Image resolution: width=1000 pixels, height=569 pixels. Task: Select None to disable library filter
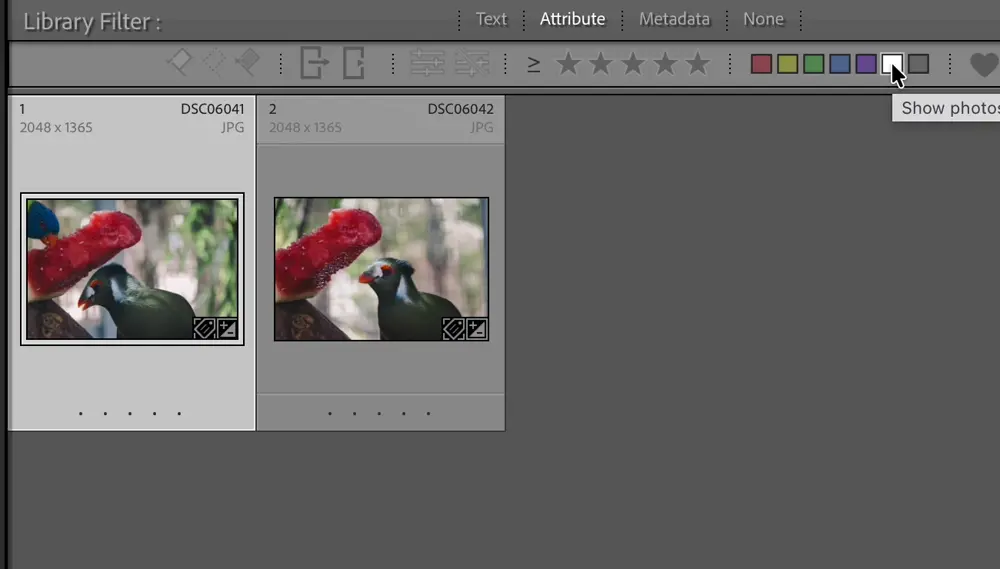[763, 19]
